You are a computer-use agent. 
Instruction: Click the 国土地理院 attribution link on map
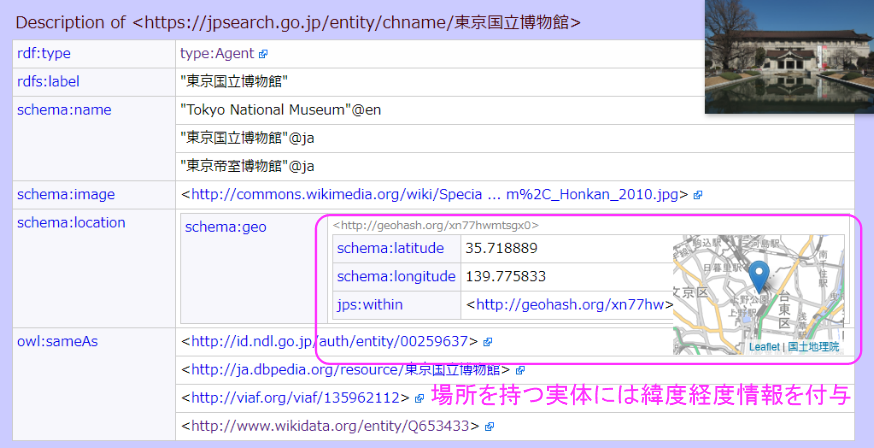(x=813, y=347)
